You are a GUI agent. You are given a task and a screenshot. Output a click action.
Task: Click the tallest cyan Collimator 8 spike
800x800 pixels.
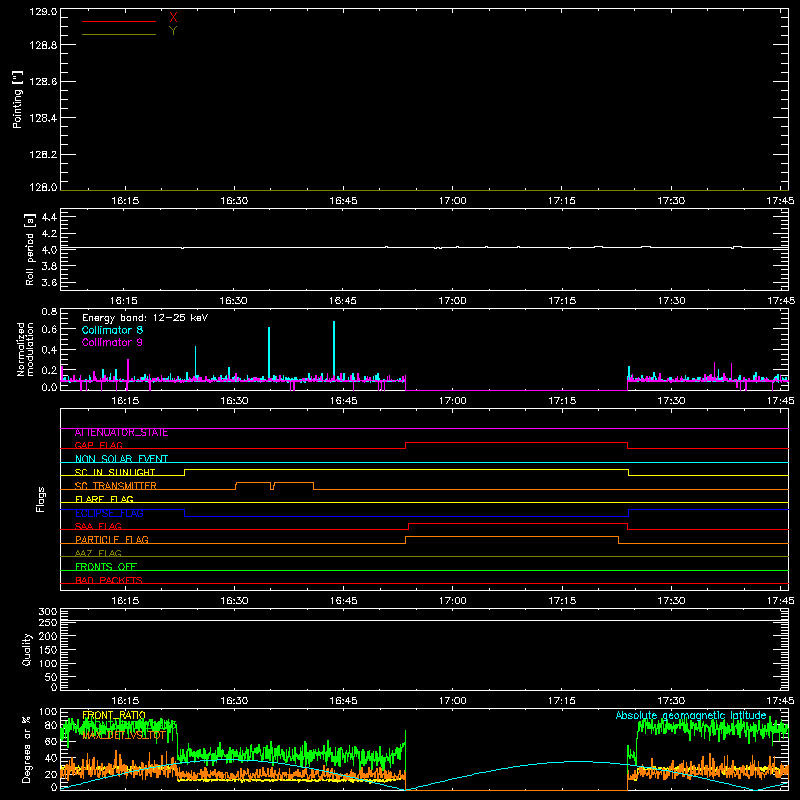(334, 351)
